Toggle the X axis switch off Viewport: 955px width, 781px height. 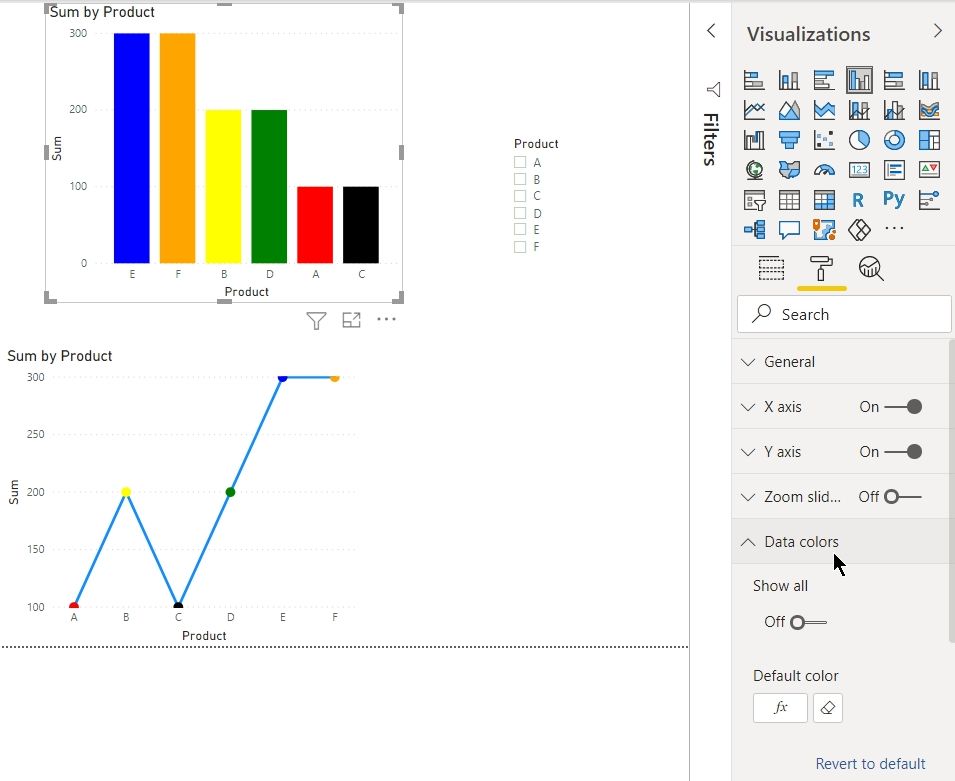(903, 406)
